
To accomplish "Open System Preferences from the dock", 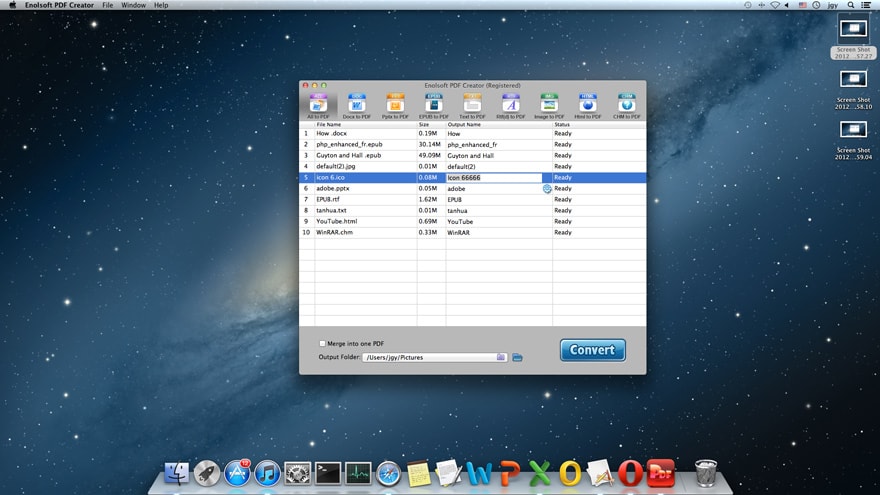I will (x=297, y=473).
